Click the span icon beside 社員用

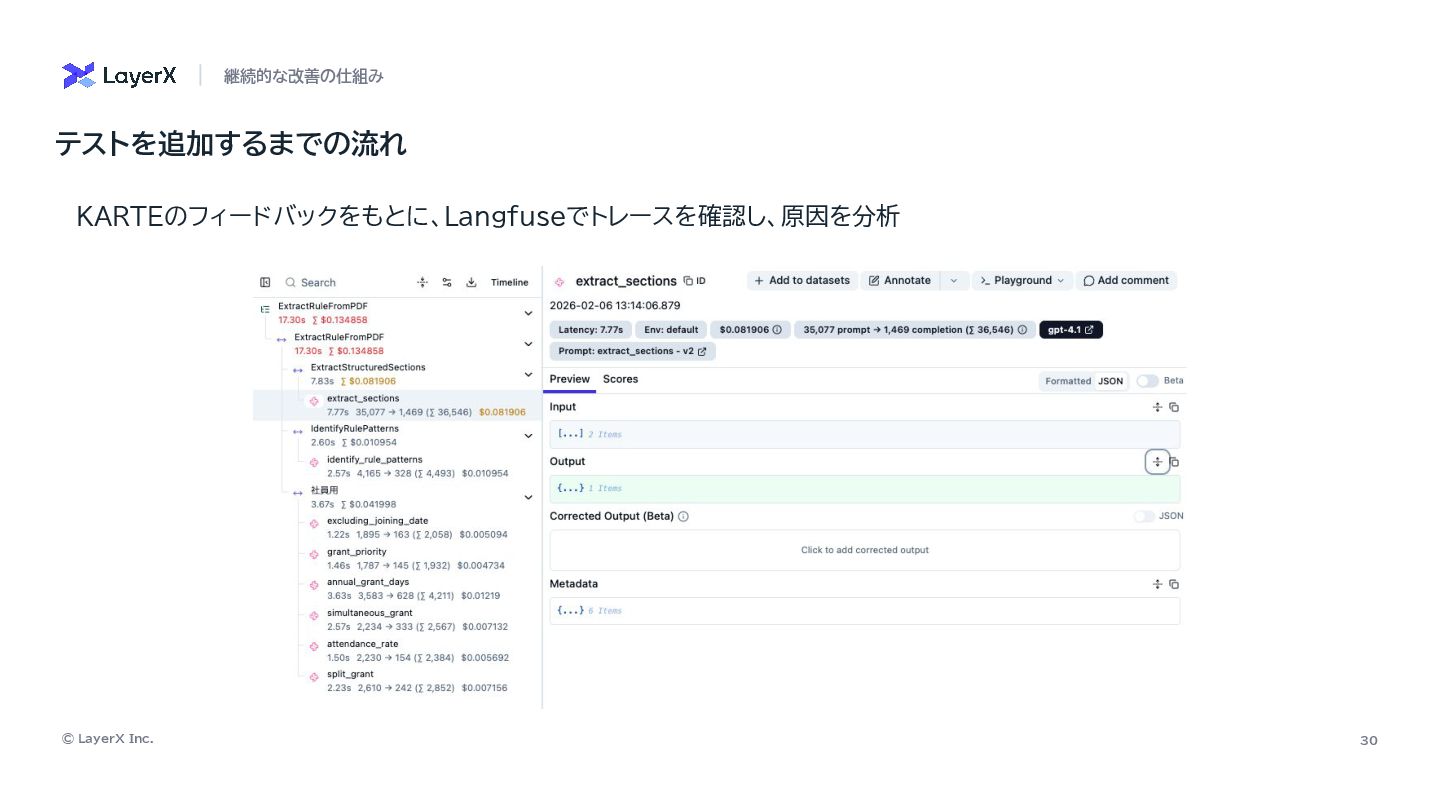[298, 493]
